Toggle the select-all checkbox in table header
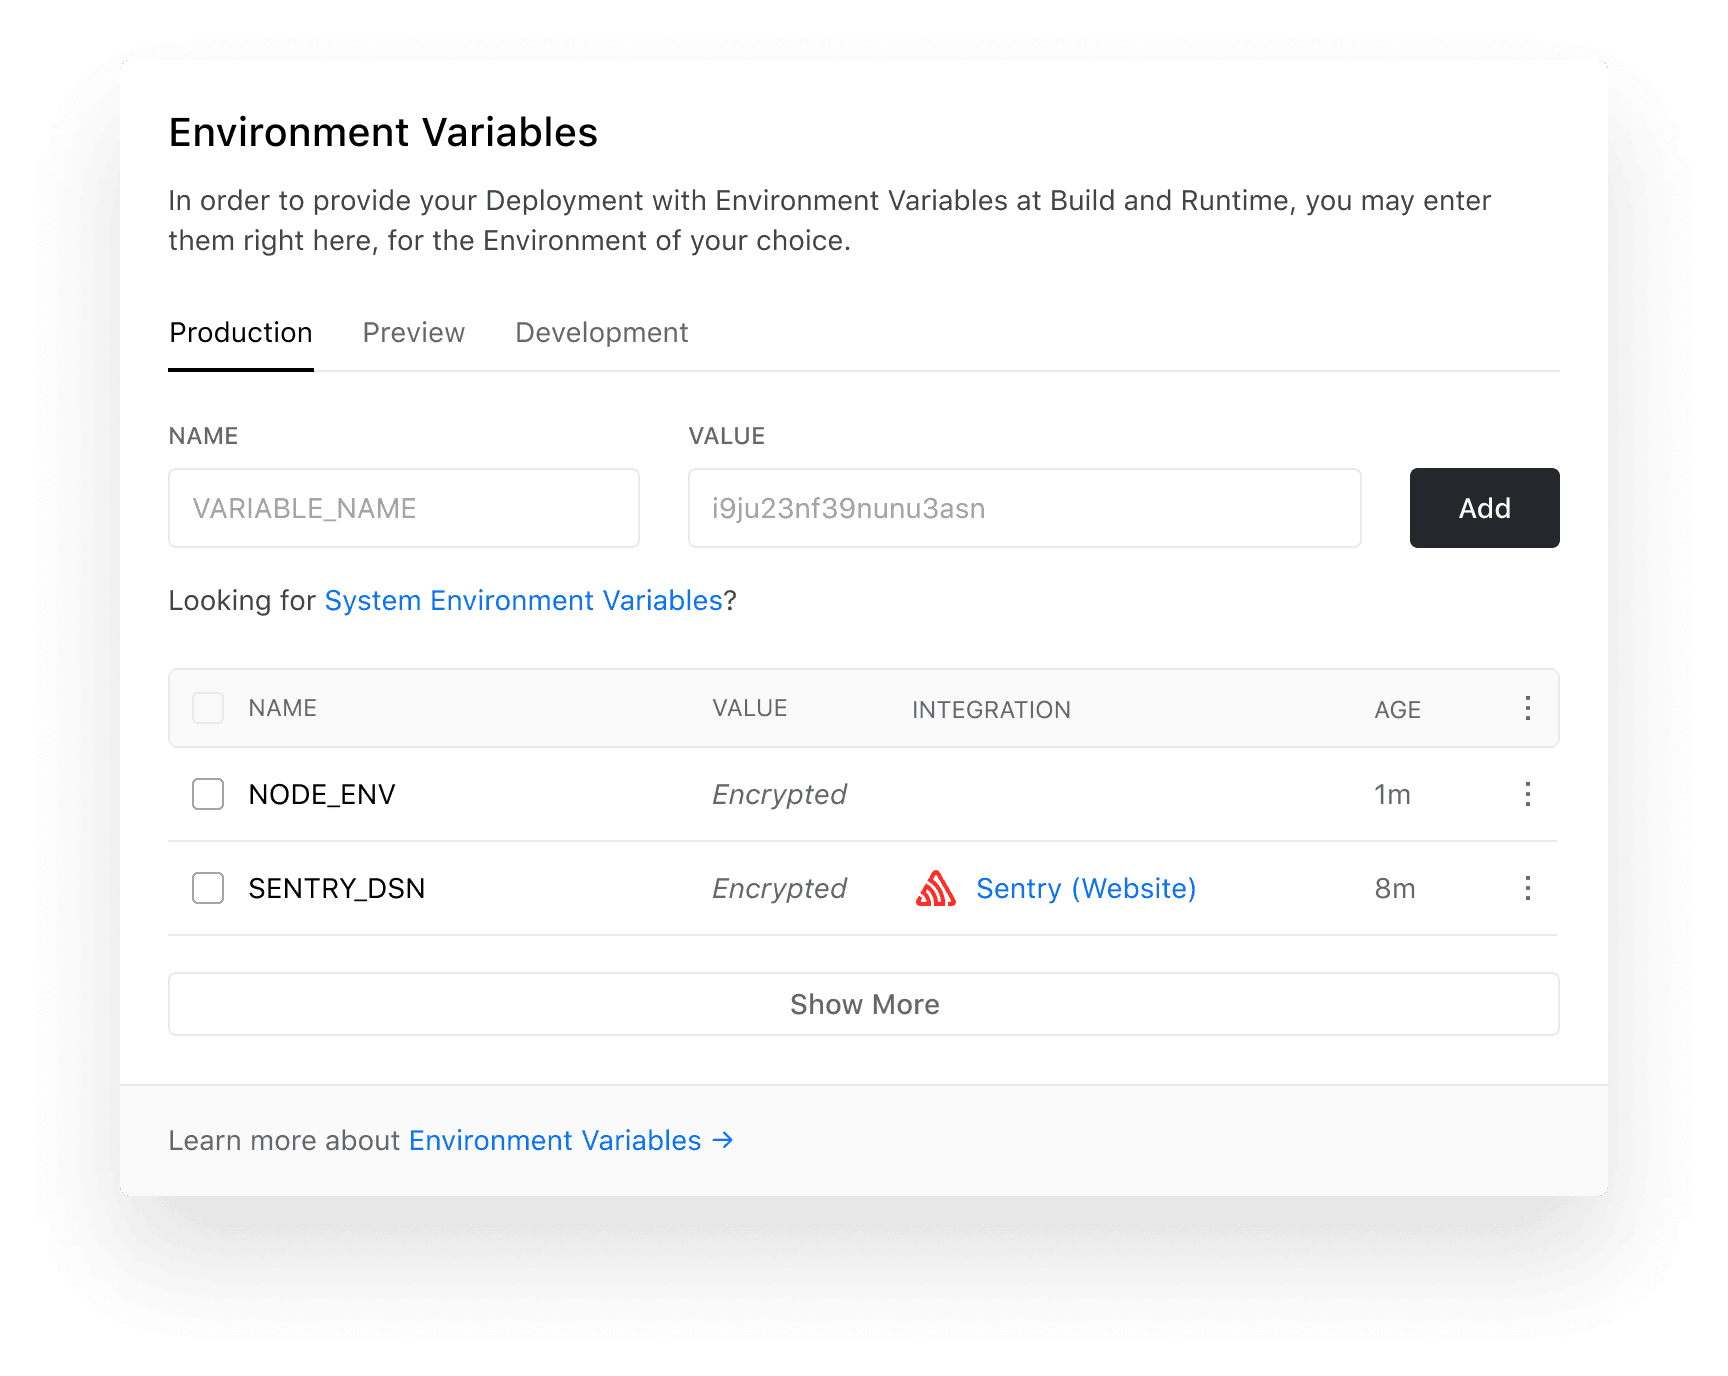 (208, 708)
